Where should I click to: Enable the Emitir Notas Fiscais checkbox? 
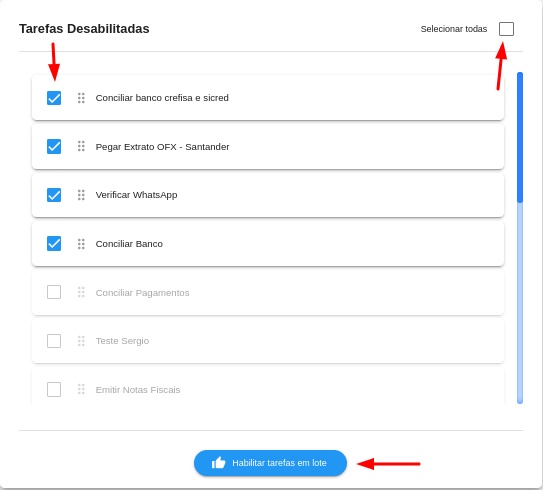coord(54,389)
